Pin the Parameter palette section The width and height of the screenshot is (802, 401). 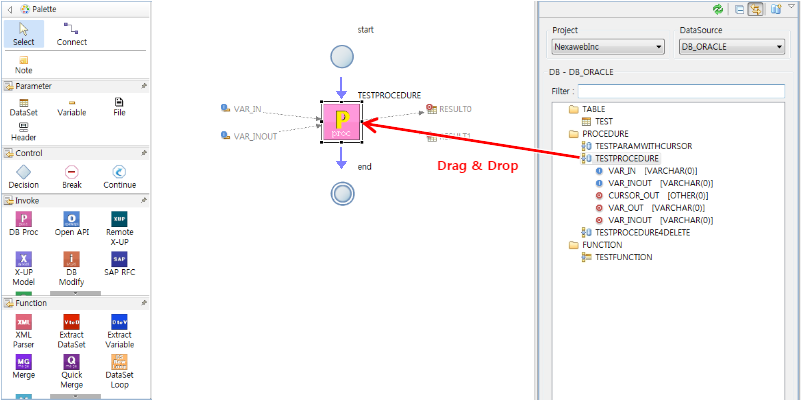click(144, 87)
